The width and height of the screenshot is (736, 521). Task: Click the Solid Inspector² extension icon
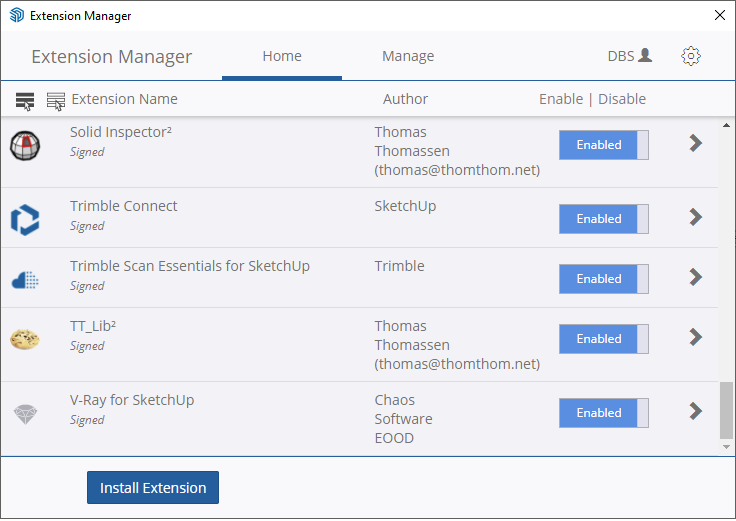(25, 146)
